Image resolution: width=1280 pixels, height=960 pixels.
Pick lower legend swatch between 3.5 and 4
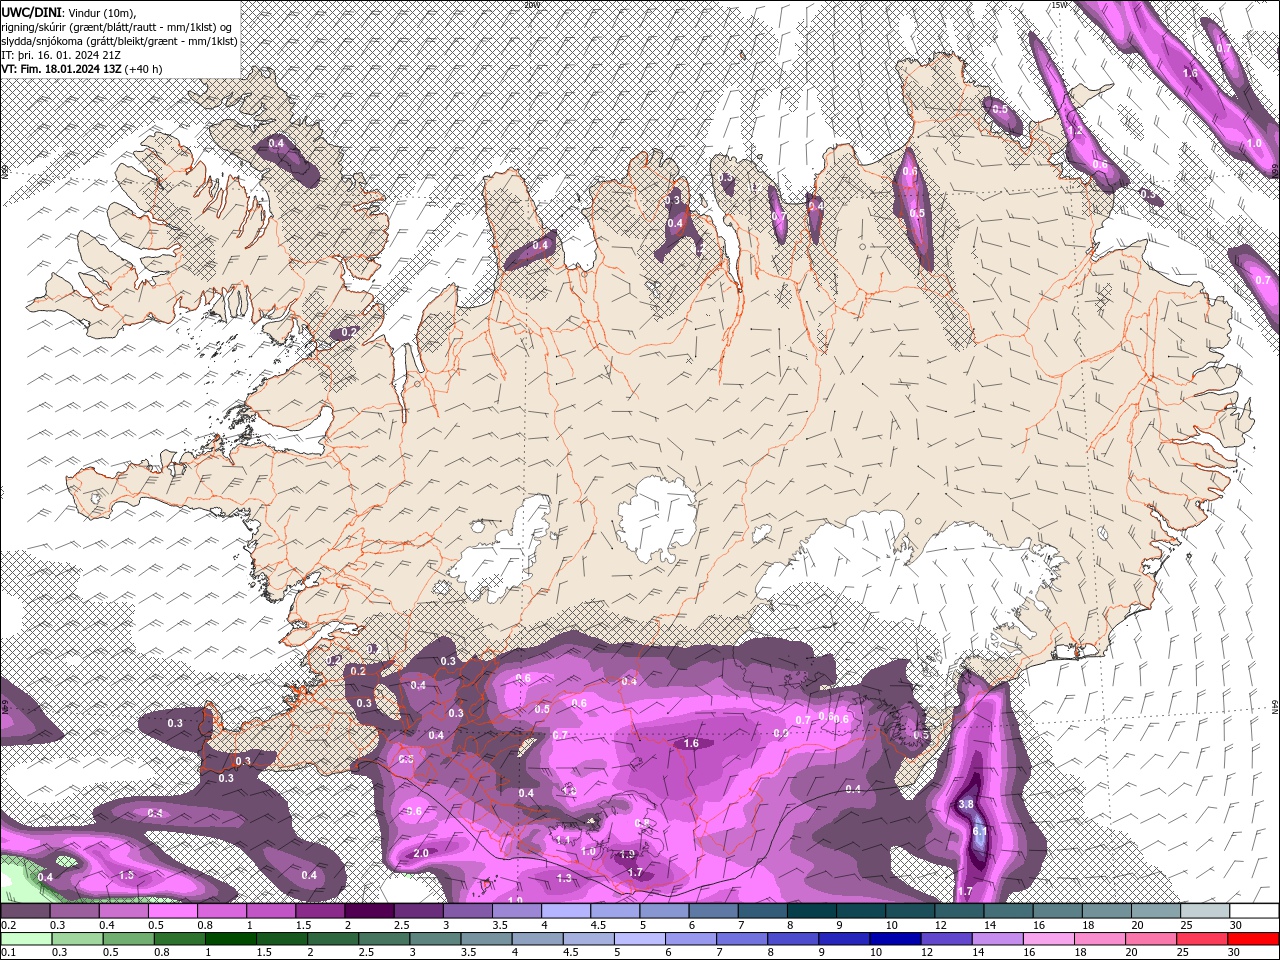click(485, 939)
